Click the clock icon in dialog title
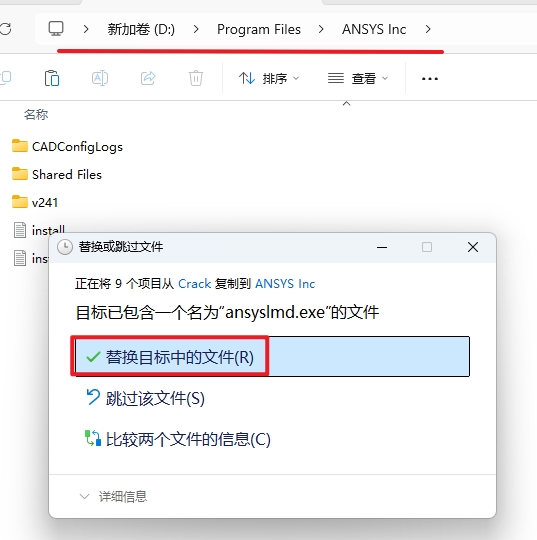This screenshot has height=540, width=537. [x=65, y=247]
